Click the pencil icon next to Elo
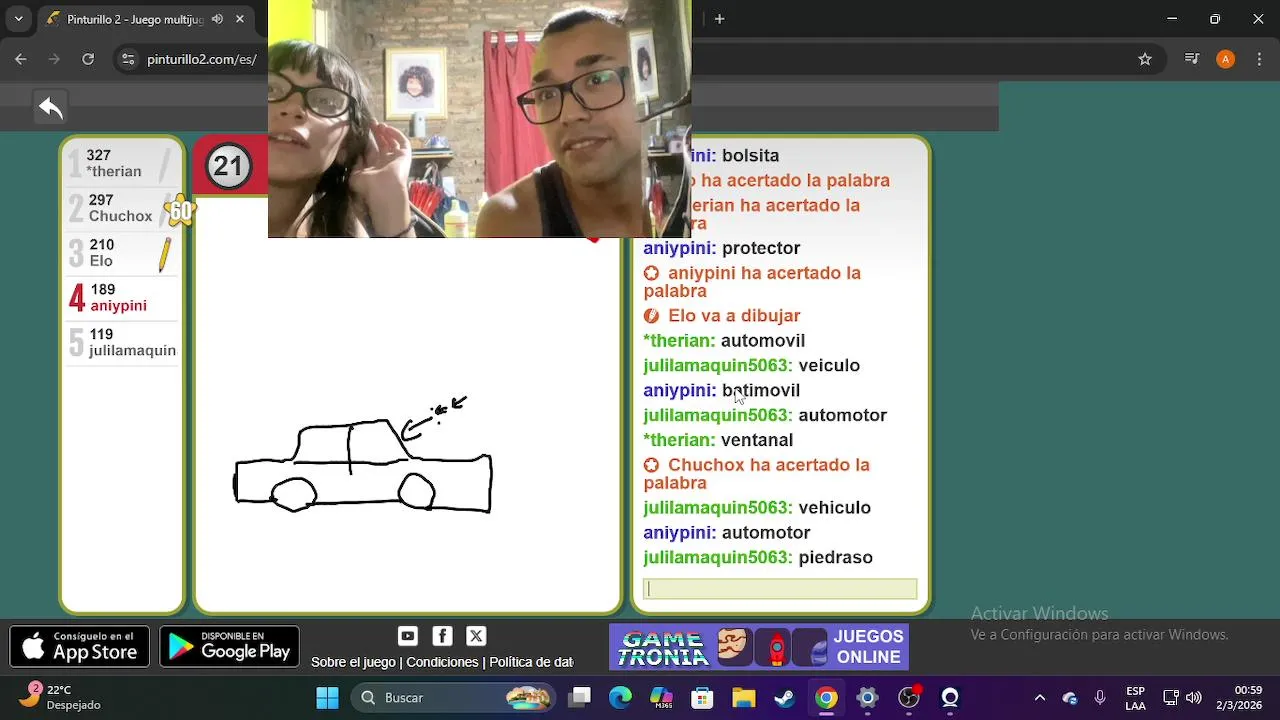The width and height of the screenshot is (1280, 720). pyautogui.click(x=165, y=255)
